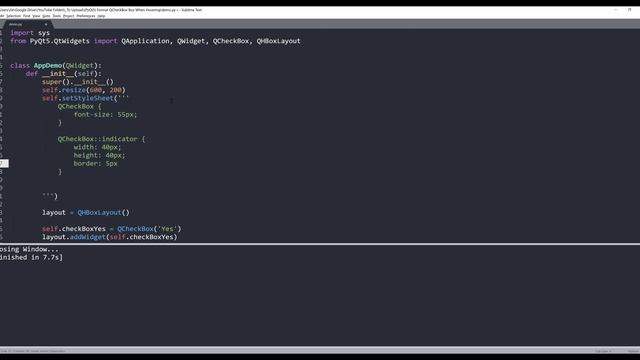Click the line and column status text

[x=33, y=351]
